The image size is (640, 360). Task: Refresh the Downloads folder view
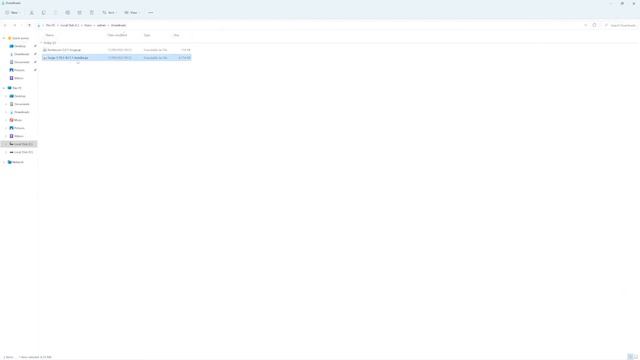coord(594,25)
